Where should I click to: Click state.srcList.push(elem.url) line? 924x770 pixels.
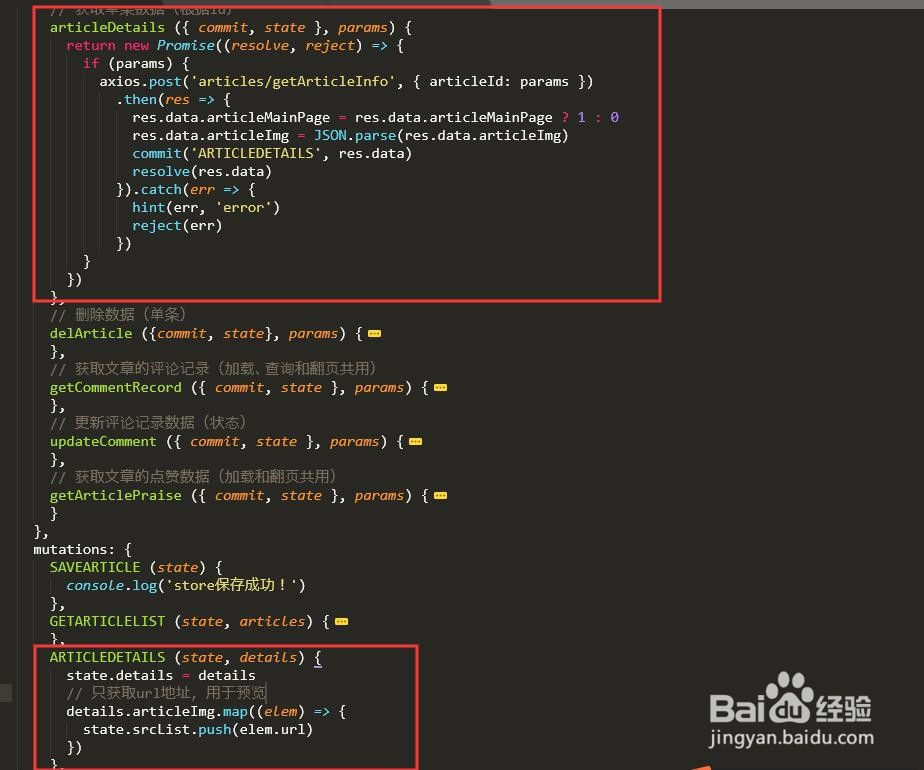[x=197, y=729]
